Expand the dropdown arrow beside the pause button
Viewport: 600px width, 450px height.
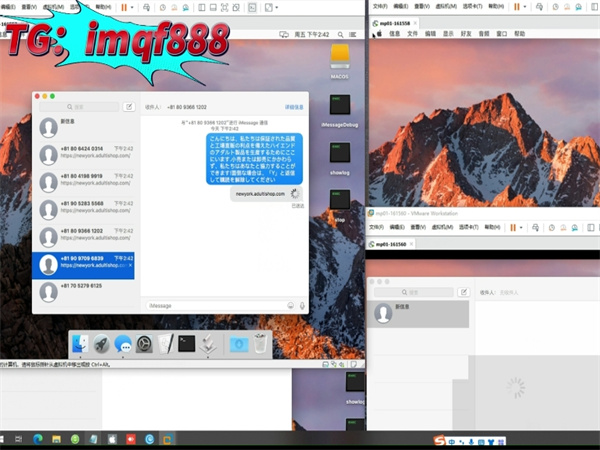tap(135, 7)
